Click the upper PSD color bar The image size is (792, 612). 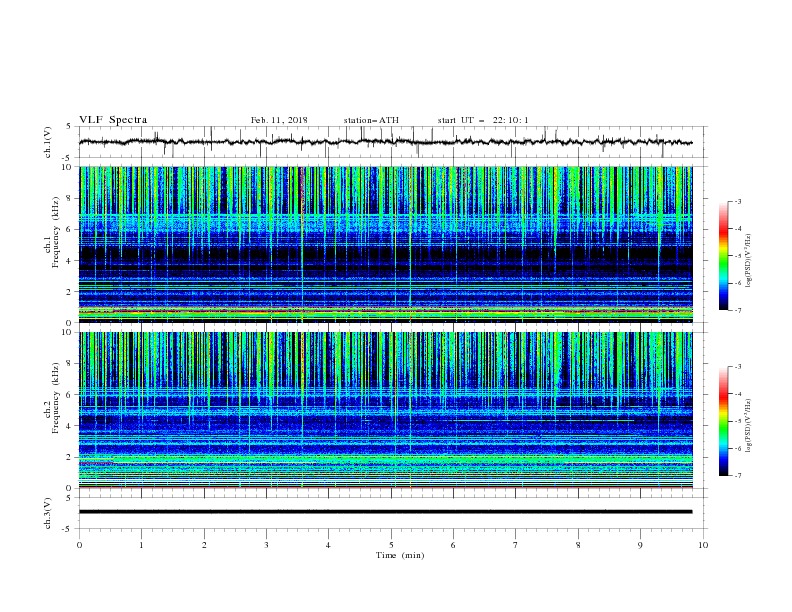coord(723,256)
